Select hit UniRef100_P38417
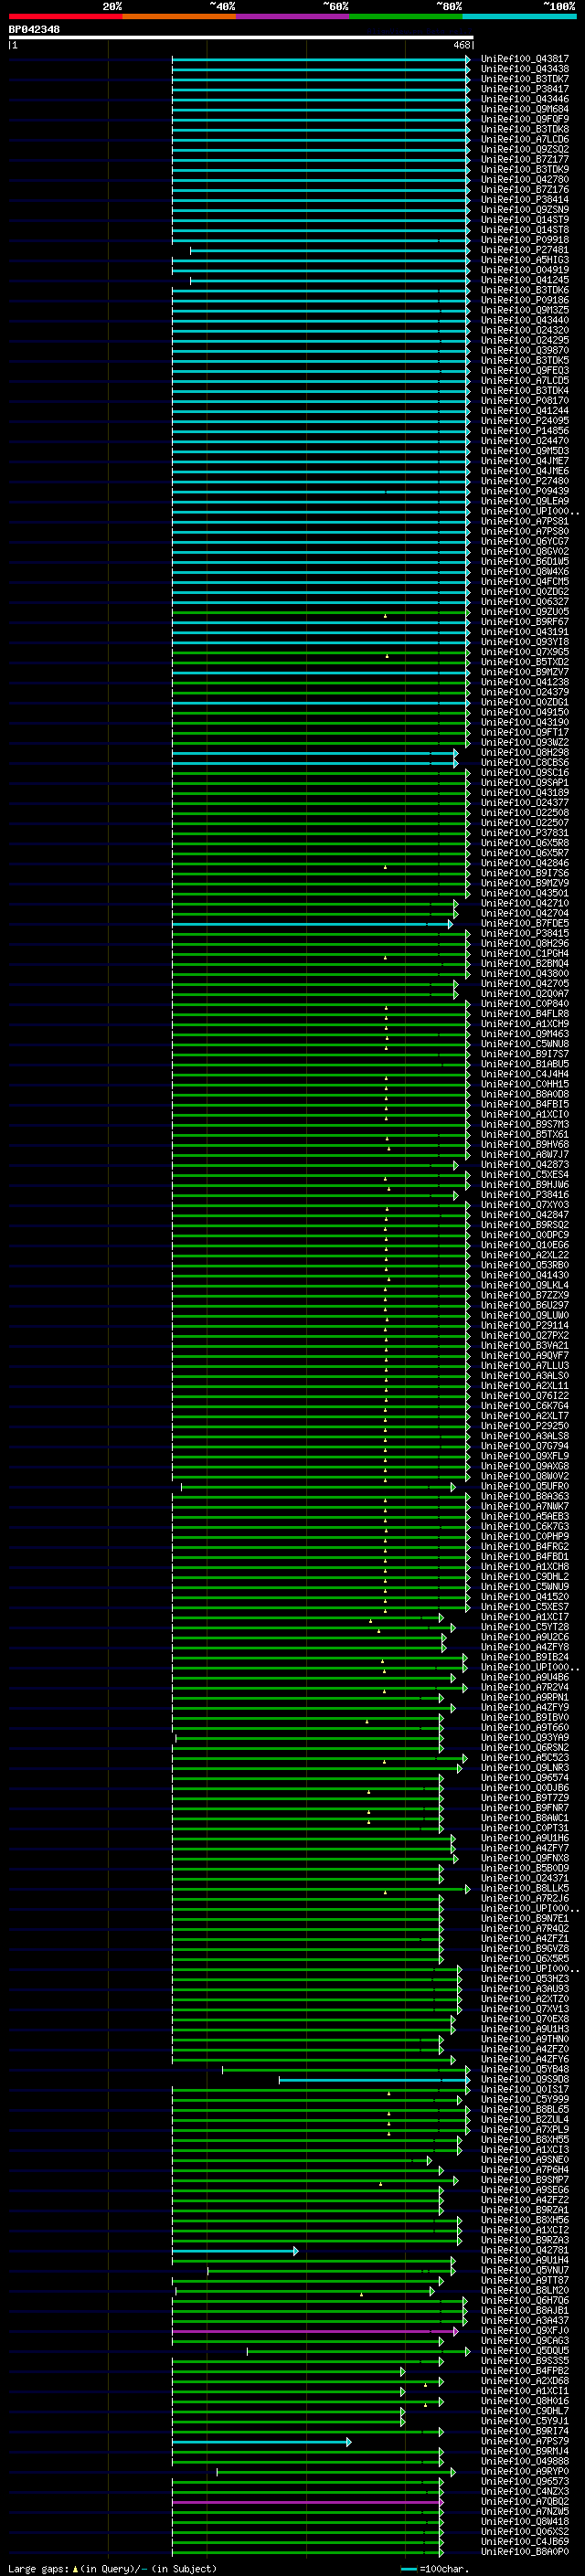585x2576 pixels. (524, 89)
